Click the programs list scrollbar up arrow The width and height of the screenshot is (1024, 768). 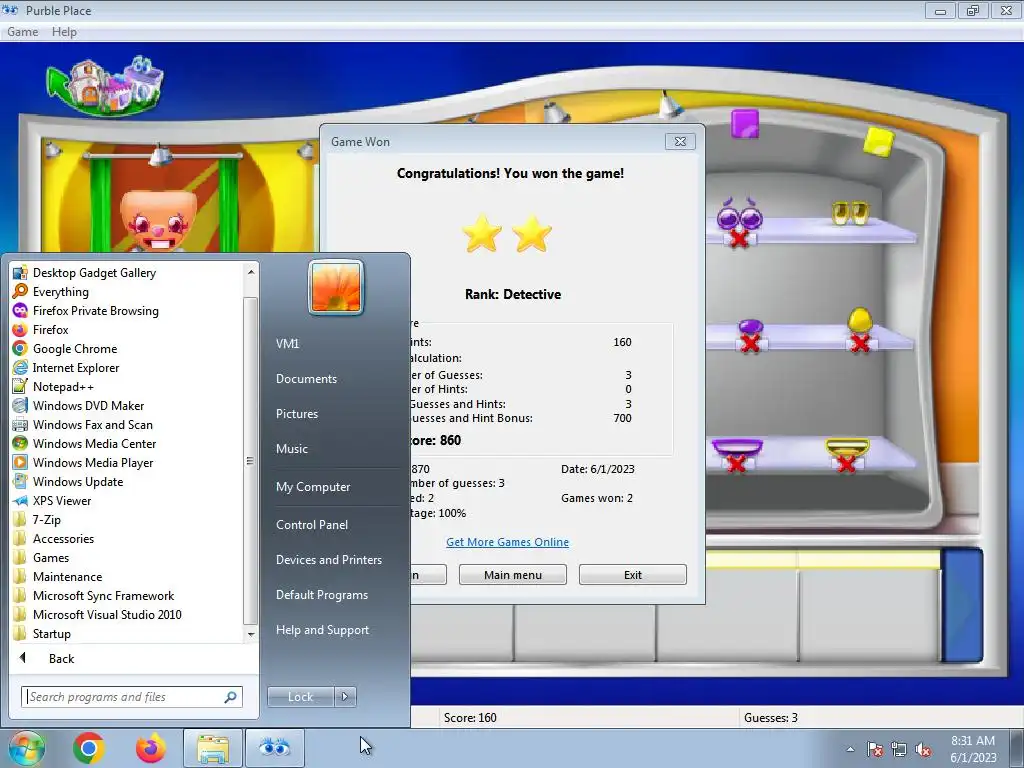(251, 272)
